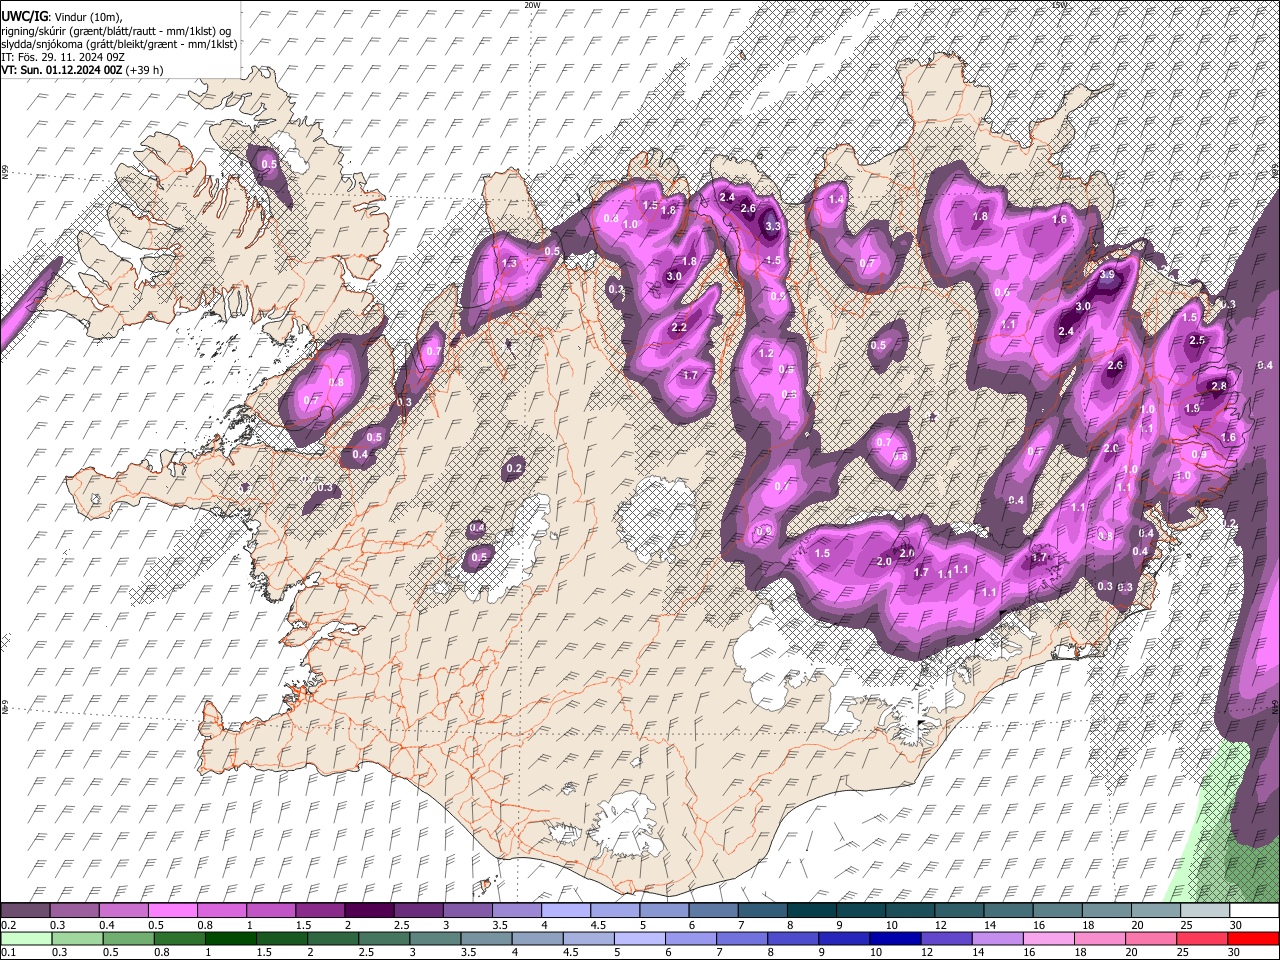Click upper legend swatch between 3 and 3.5
Screen dimensions: 1280x960
[466, 911]
